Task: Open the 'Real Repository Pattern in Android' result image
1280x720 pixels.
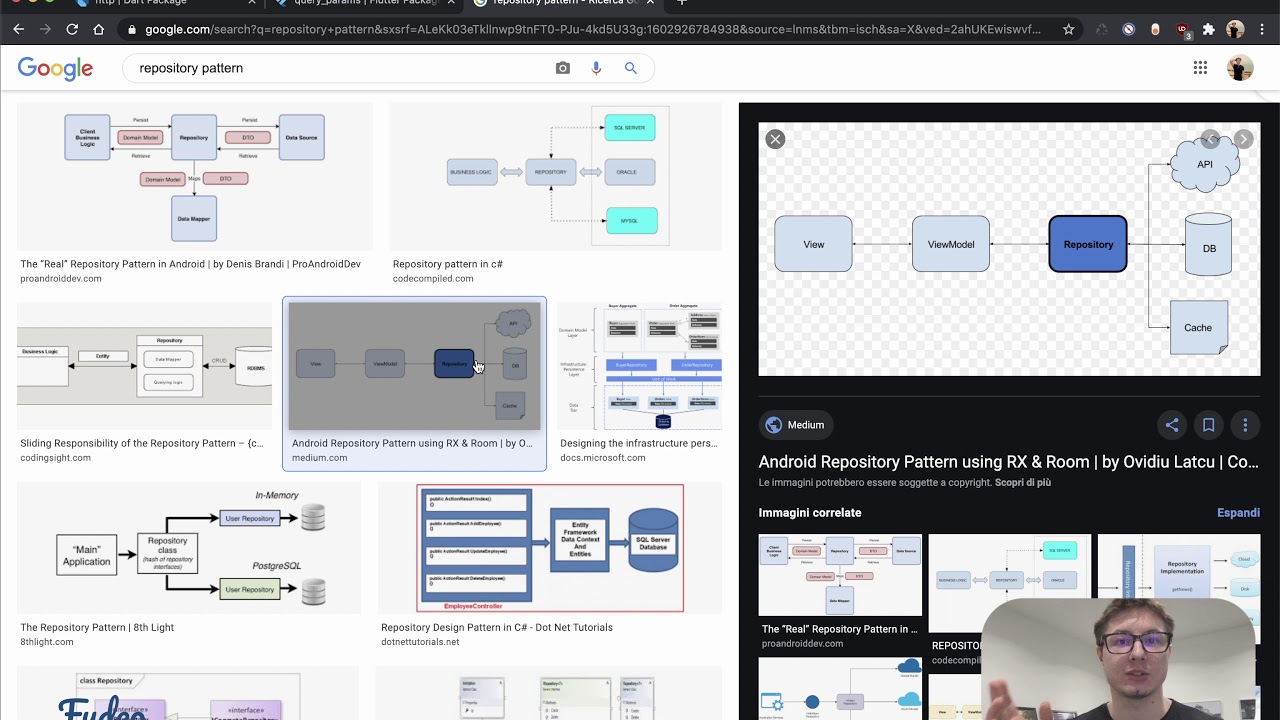Action: 195,177
